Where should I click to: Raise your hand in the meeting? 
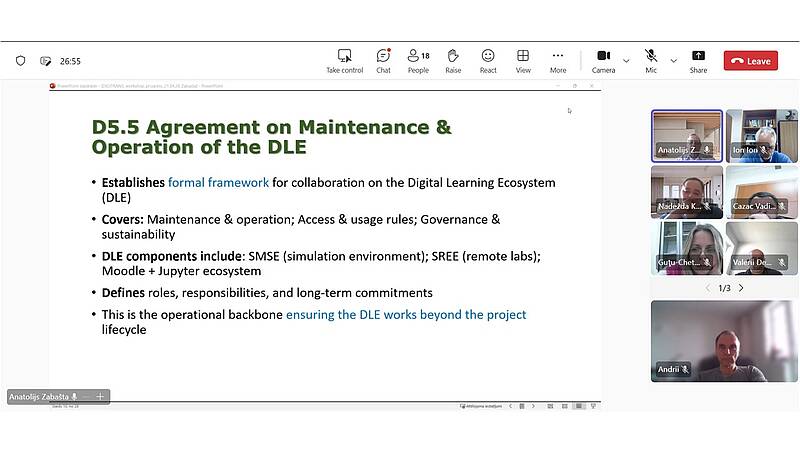coord(453,56)
